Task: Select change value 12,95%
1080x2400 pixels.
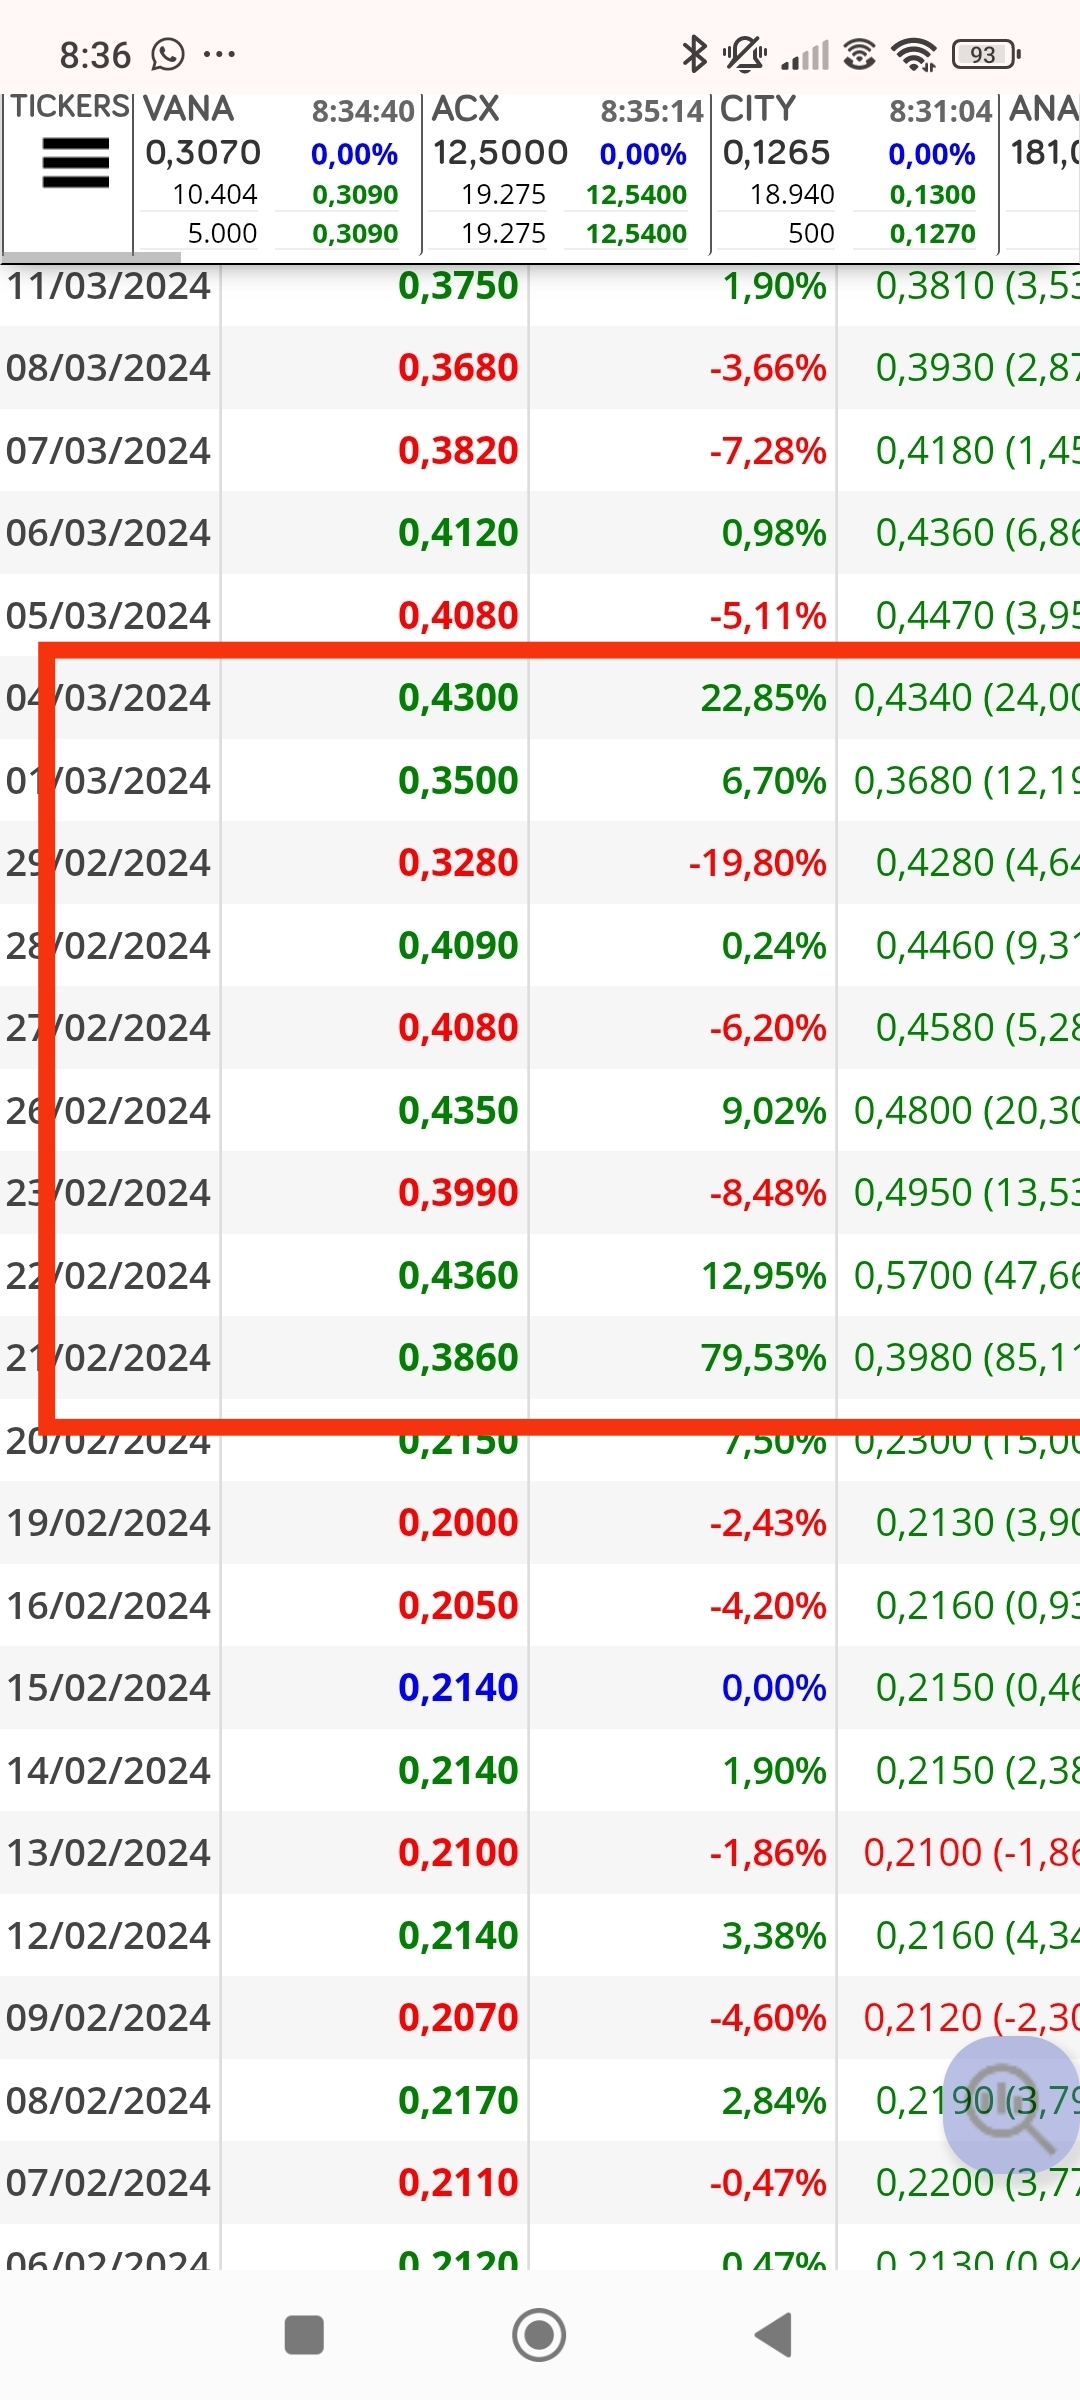Action: tap(764, 1276)
